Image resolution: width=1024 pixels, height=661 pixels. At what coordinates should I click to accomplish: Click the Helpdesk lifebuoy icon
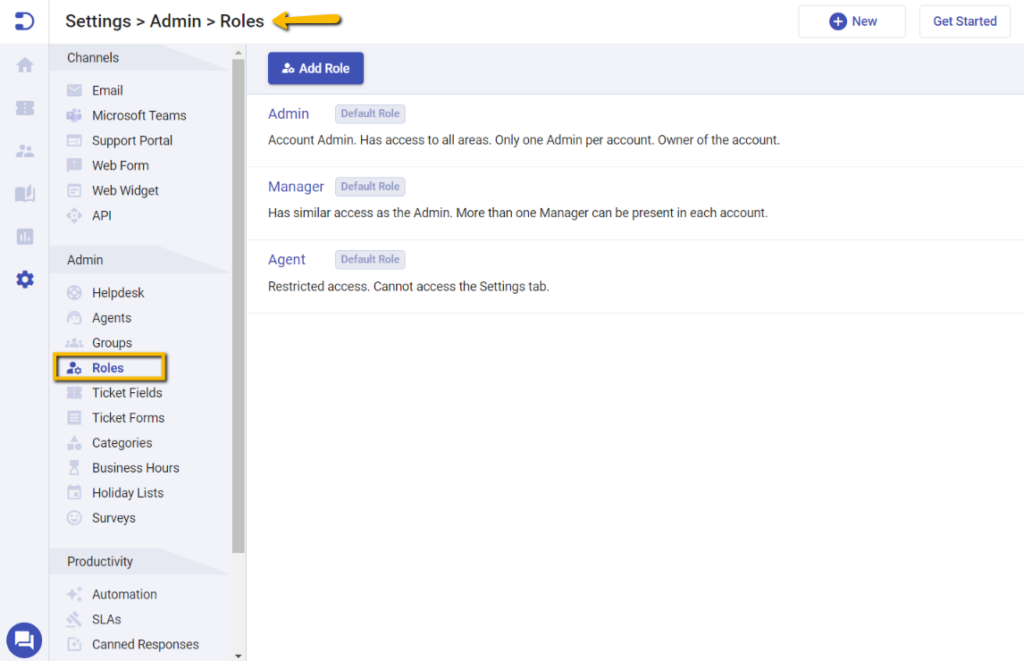pos(74,293)
